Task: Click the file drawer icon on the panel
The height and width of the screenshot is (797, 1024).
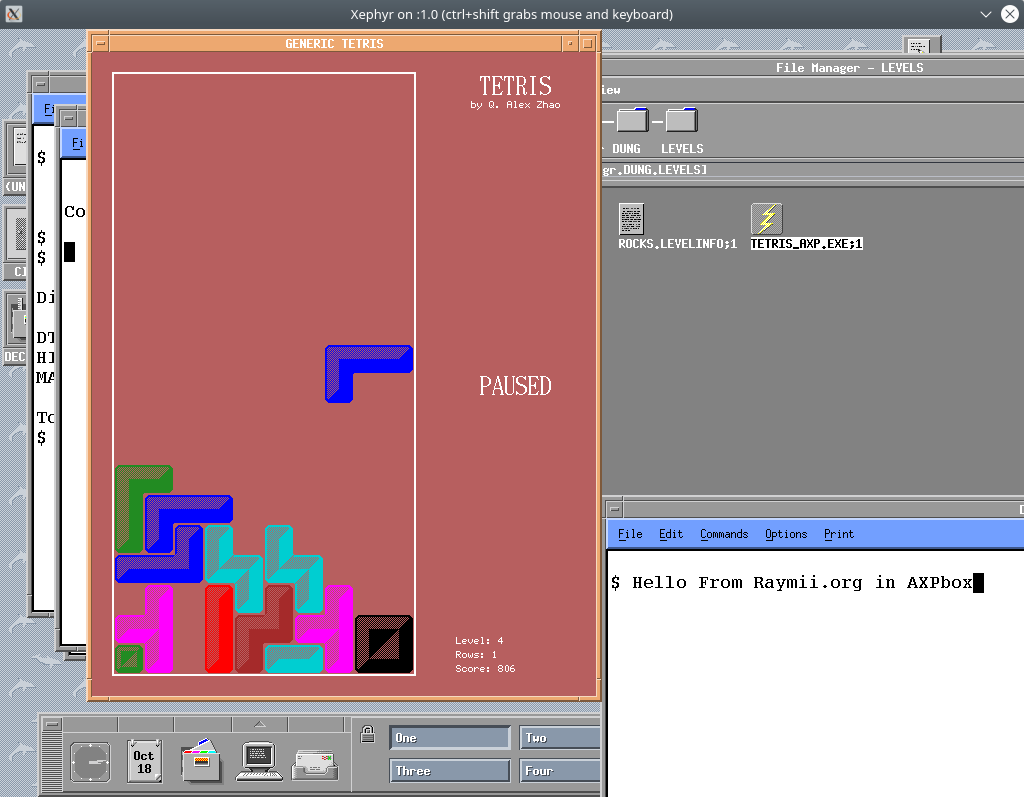Action: click(x=199, y=760)
